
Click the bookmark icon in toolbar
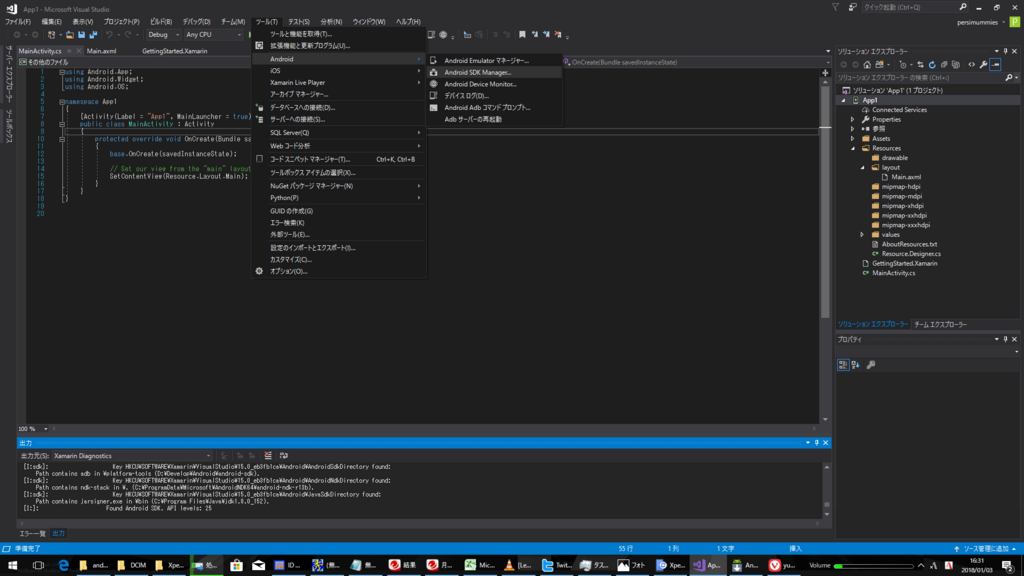522,35
